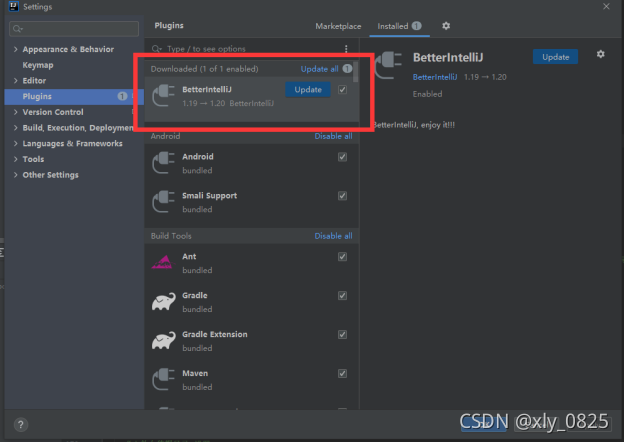Disable the Maven plugin checkbox
The image size is (624, 443).
click(342, 374)
